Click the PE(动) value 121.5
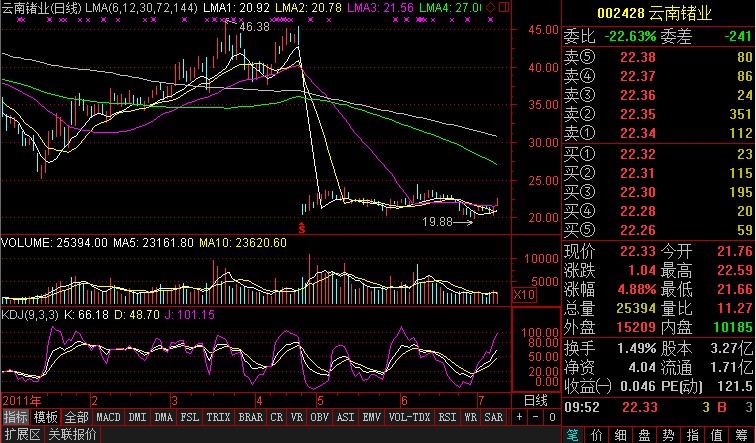 tap(735, 386)
